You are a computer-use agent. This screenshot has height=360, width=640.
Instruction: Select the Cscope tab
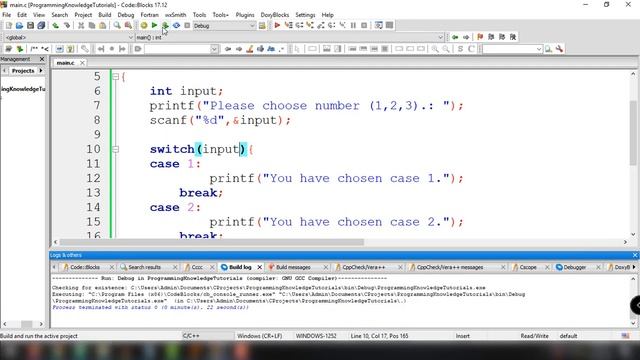point(528,267)
